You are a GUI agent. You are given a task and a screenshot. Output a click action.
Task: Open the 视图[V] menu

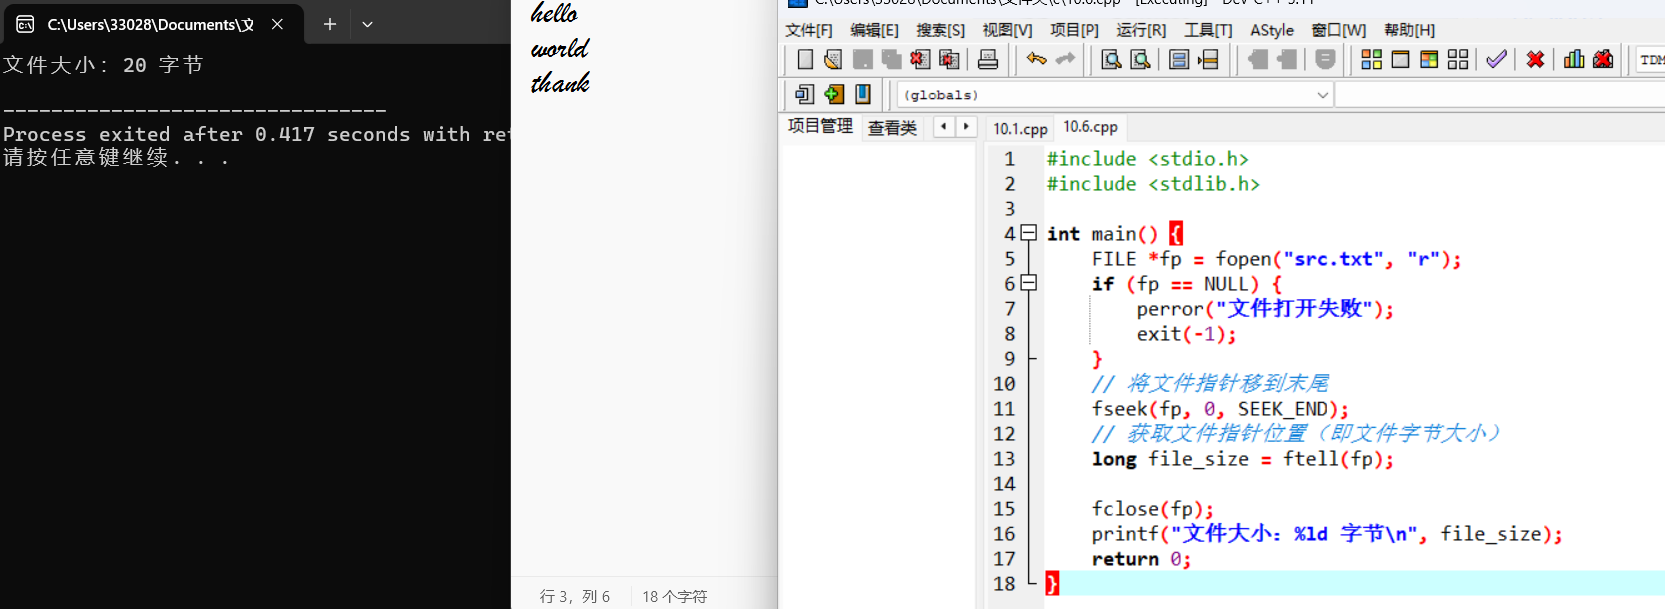click(1007, 30)
